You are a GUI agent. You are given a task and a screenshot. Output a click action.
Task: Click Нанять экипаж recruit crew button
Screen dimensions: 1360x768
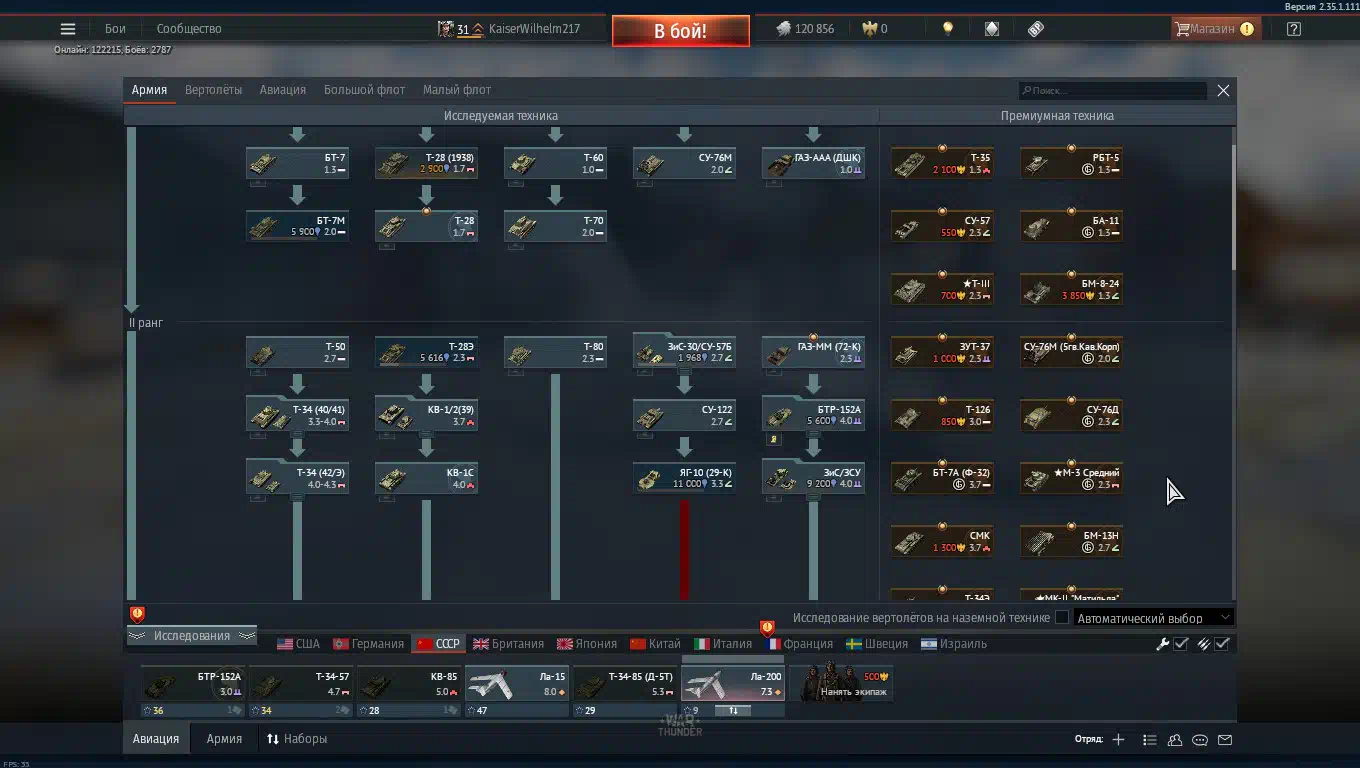[x=841, y=683]
